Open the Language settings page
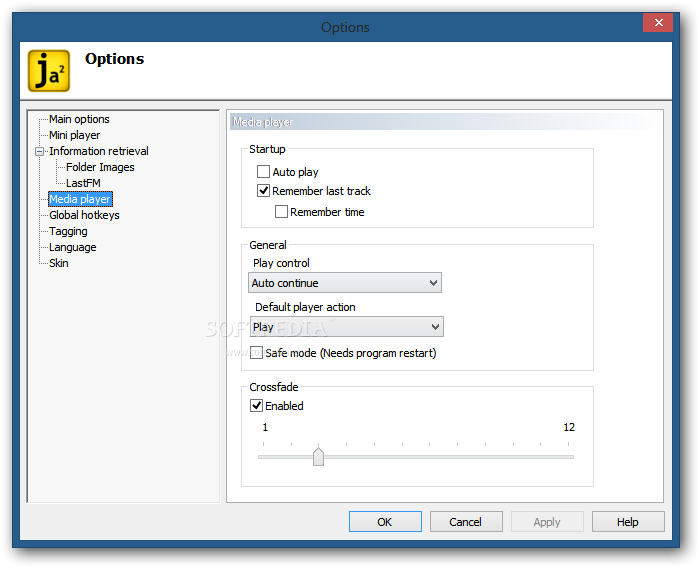This screenshot has height=568, width=700. click(x=72, y=247)
